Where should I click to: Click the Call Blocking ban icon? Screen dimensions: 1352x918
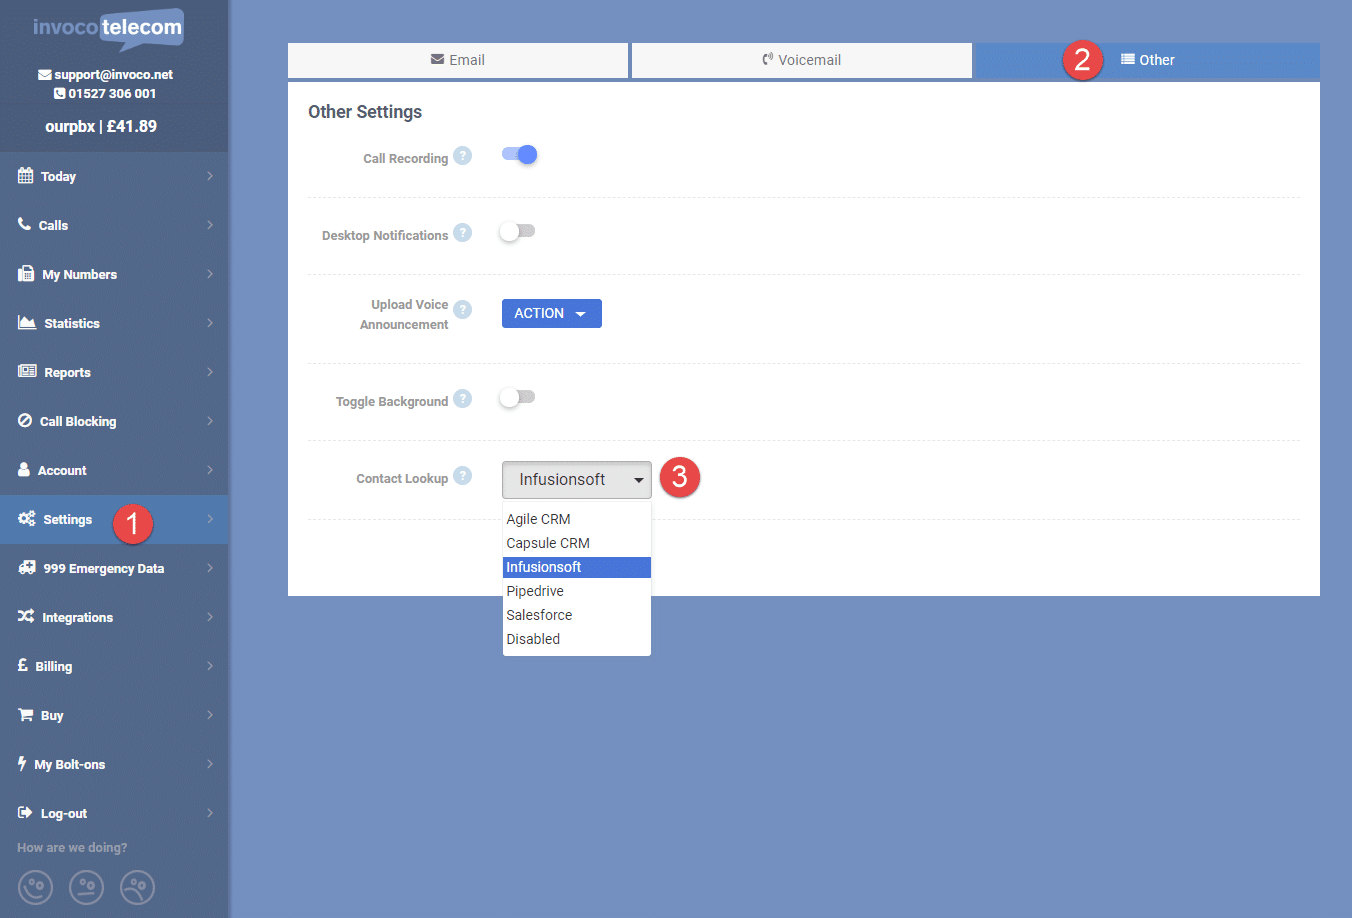[x=25, y=420]
